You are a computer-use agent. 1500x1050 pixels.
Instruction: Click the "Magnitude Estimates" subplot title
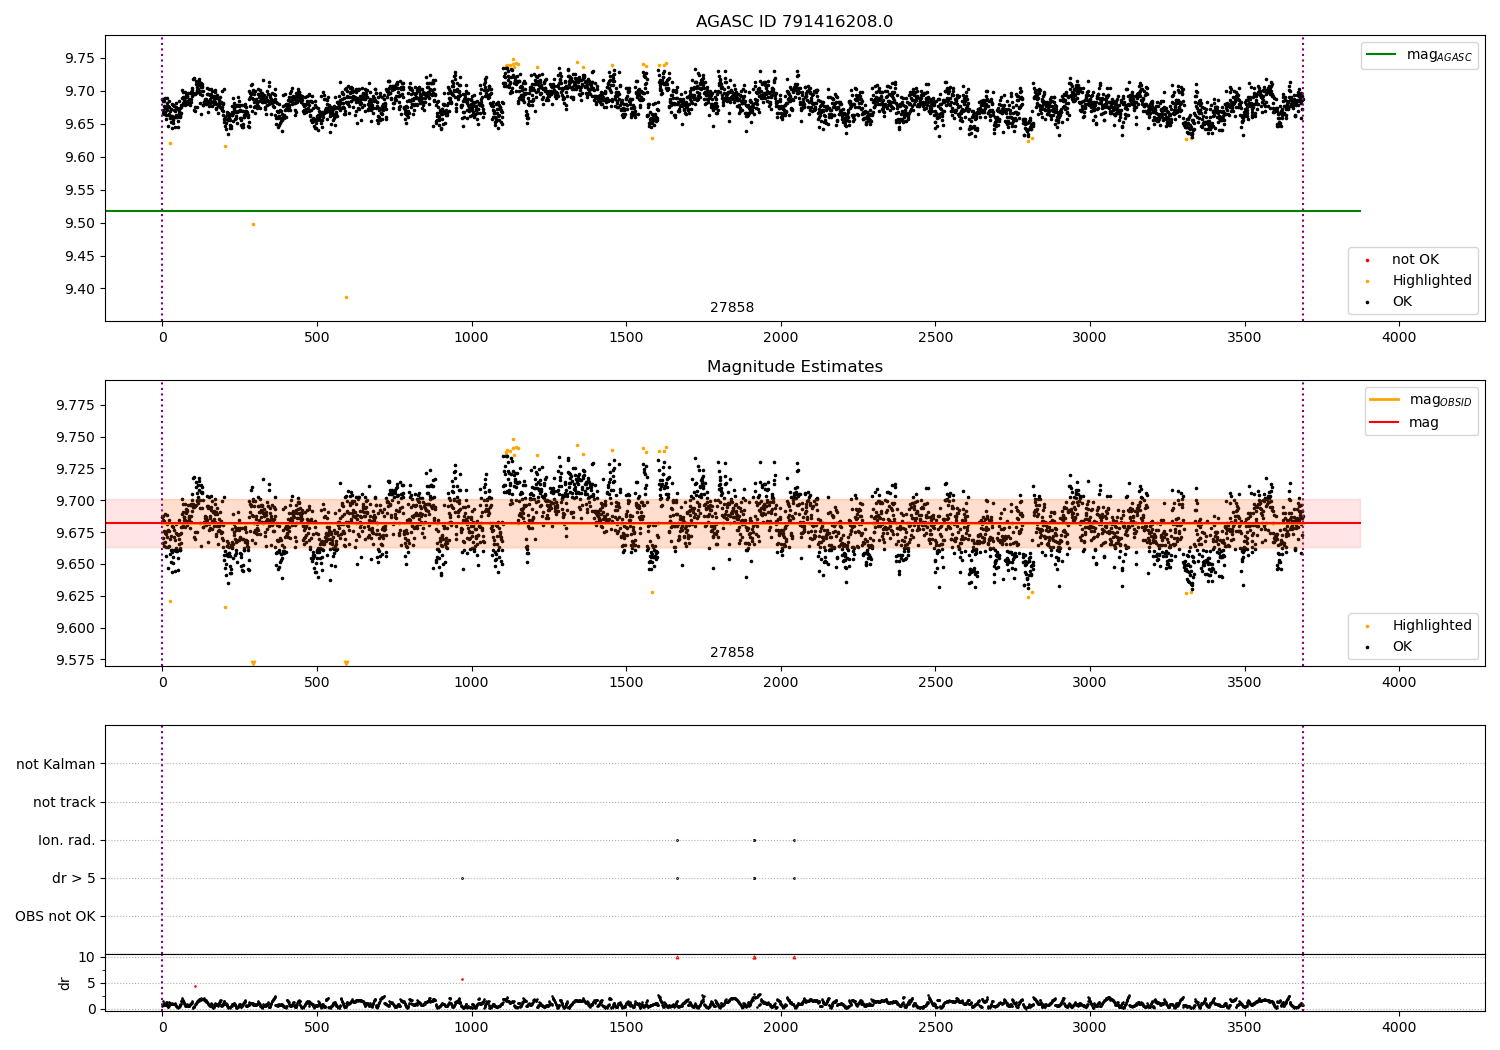pos(794,367)
